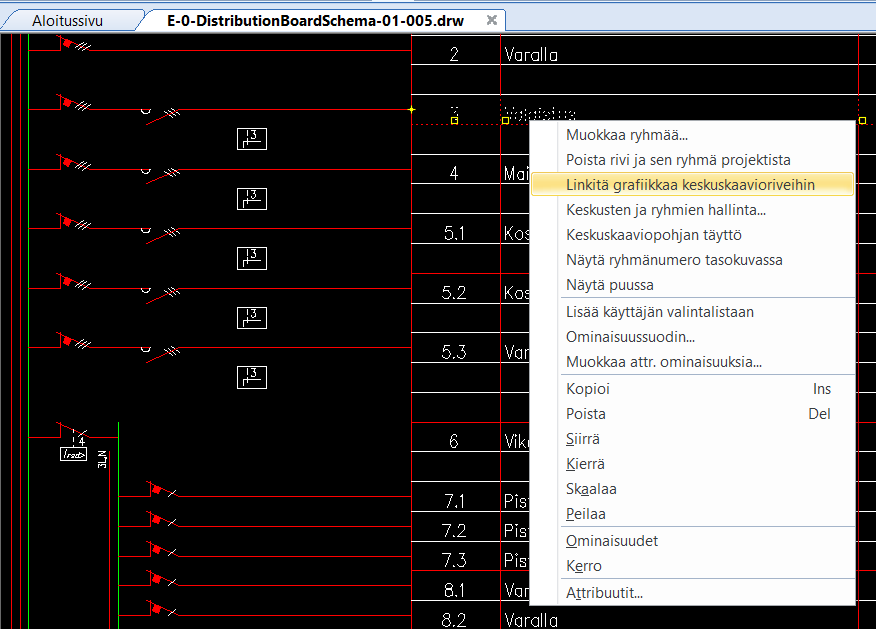
Task: Click Näytä ryhmänumero tasokuvassa
Action: (x=674, y=260)
